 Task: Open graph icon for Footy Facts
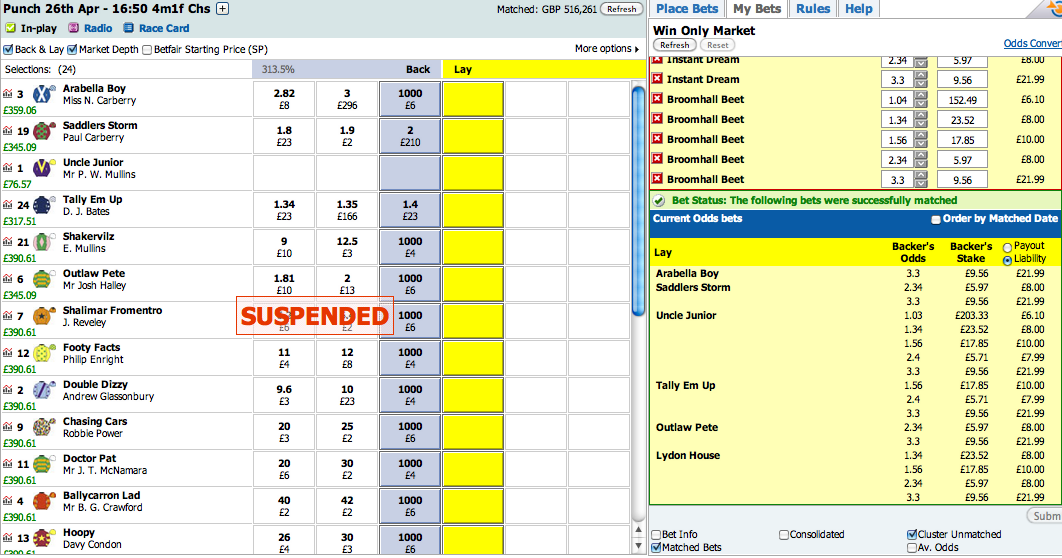click(7, 353)
